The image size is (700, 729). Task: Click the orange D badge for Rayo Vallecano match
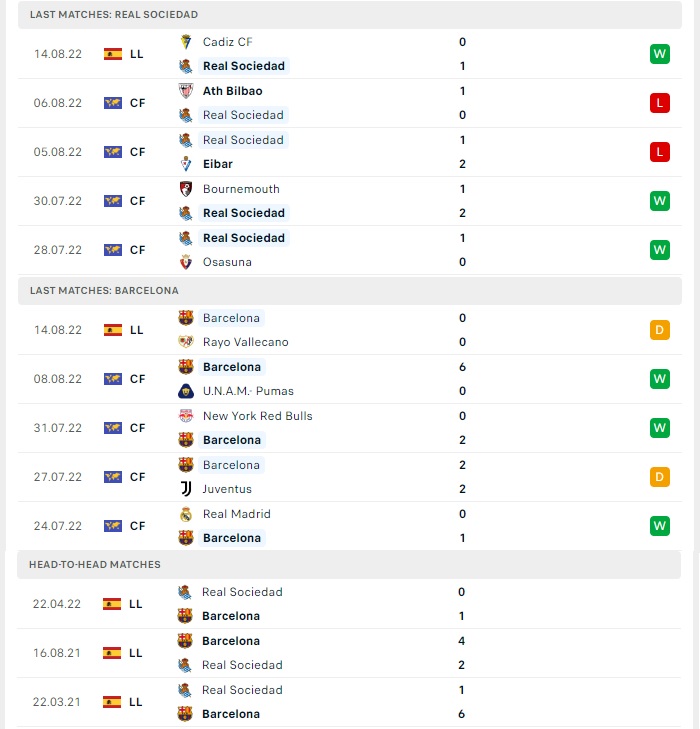pos(660,330)
